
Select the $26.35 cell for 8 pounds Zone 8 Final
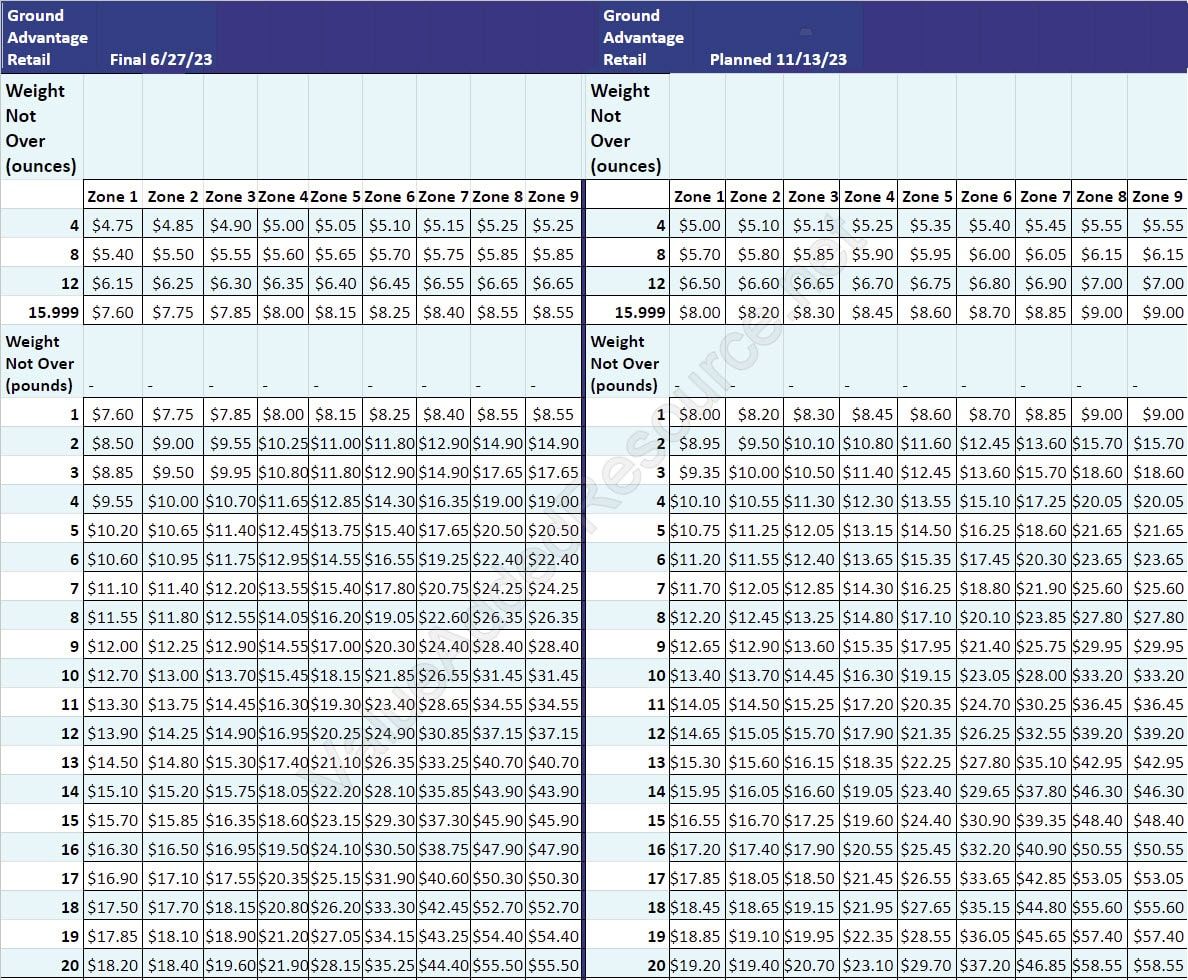497,617
